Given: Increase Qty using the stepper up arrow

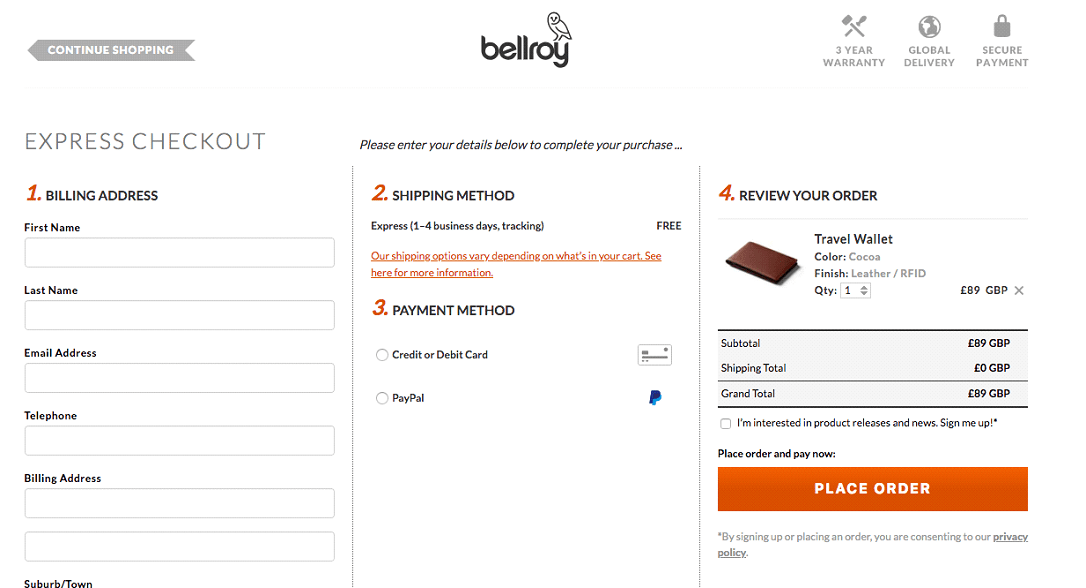Looking at the screenshot, I should pos(864,287).
